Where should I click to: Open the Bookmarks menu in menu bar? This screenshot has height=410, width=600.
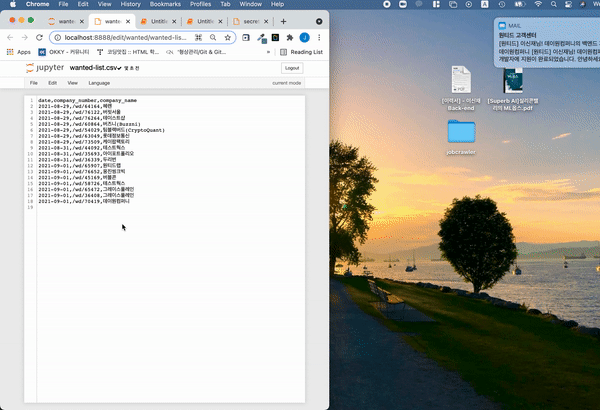[x=165, y=4]
